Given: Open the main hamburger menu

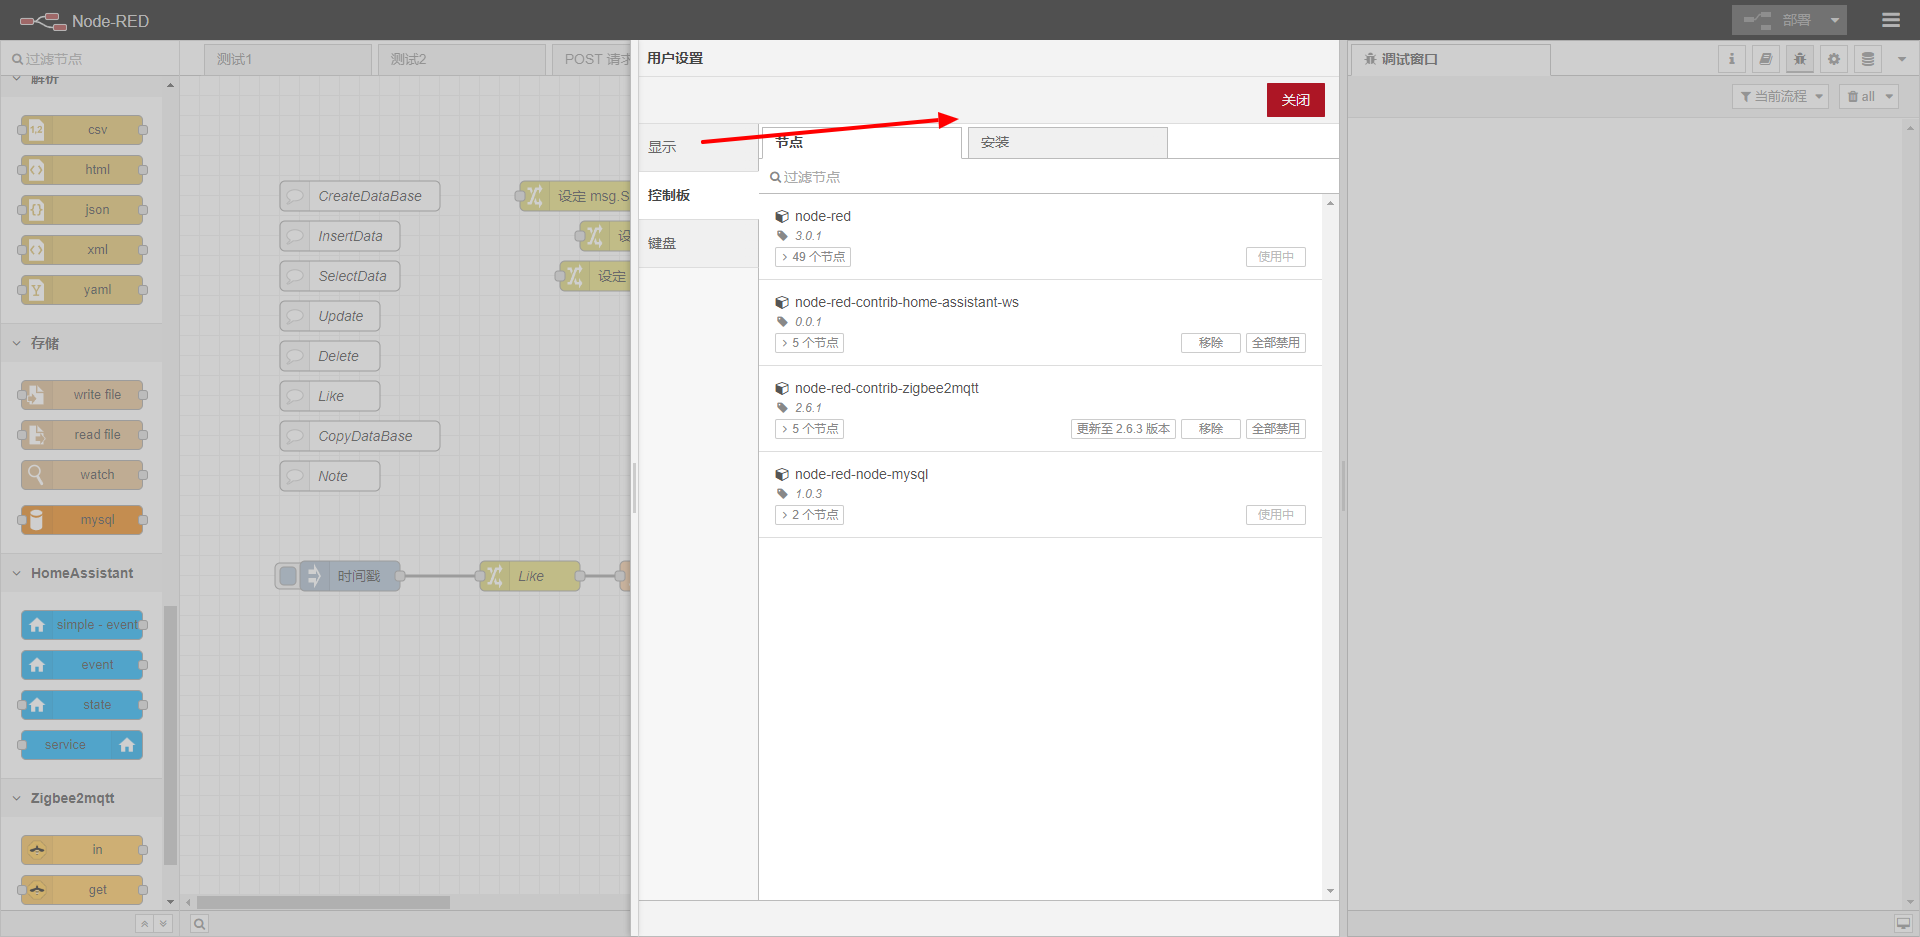Looking at the screenshot, I should point(1890,20).
